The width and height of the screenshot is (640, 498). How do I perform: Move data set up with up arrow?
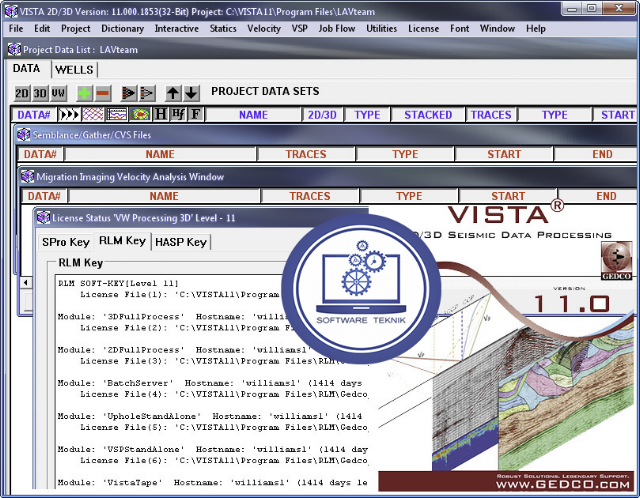coord(173,93)
